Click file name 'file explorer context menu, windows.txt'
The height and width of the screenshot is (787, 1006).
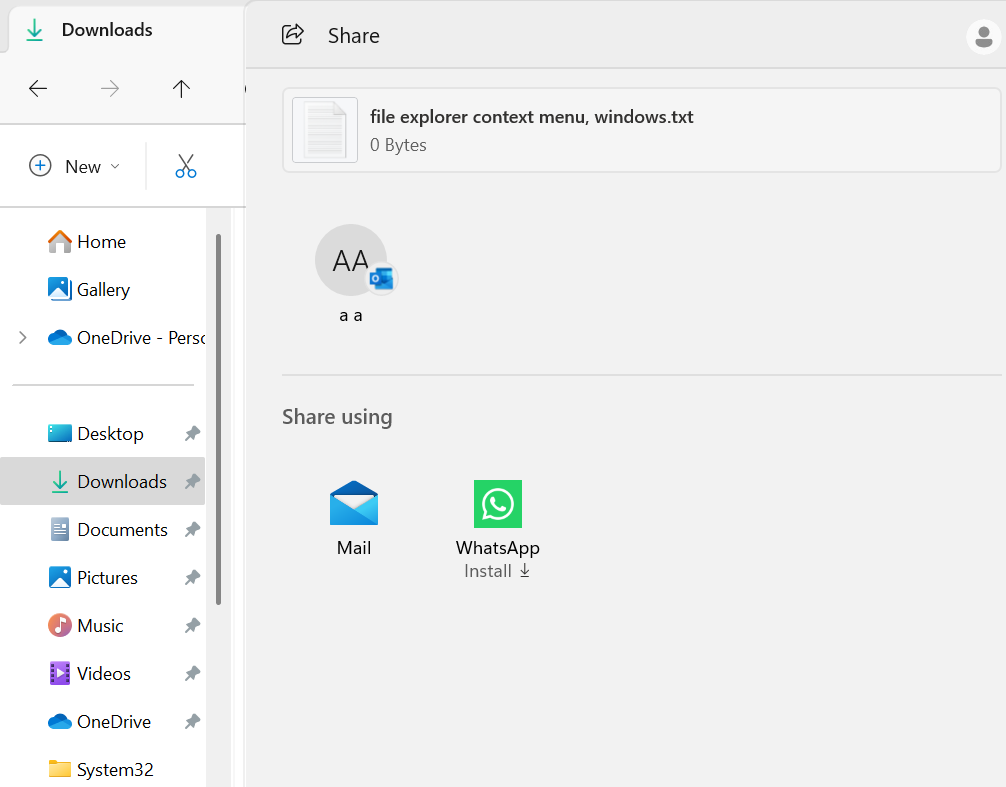(x=531, y=117)
